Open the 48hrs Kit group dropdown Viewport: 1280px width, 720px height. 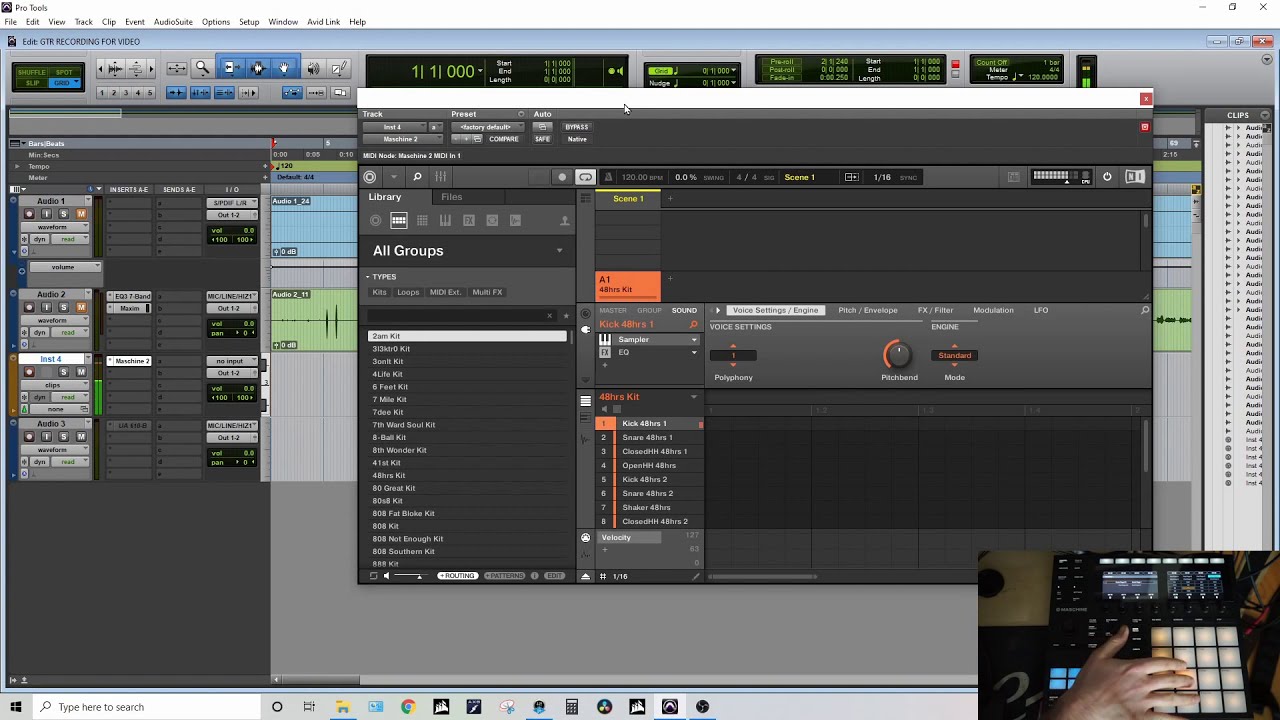pos(693,397)
